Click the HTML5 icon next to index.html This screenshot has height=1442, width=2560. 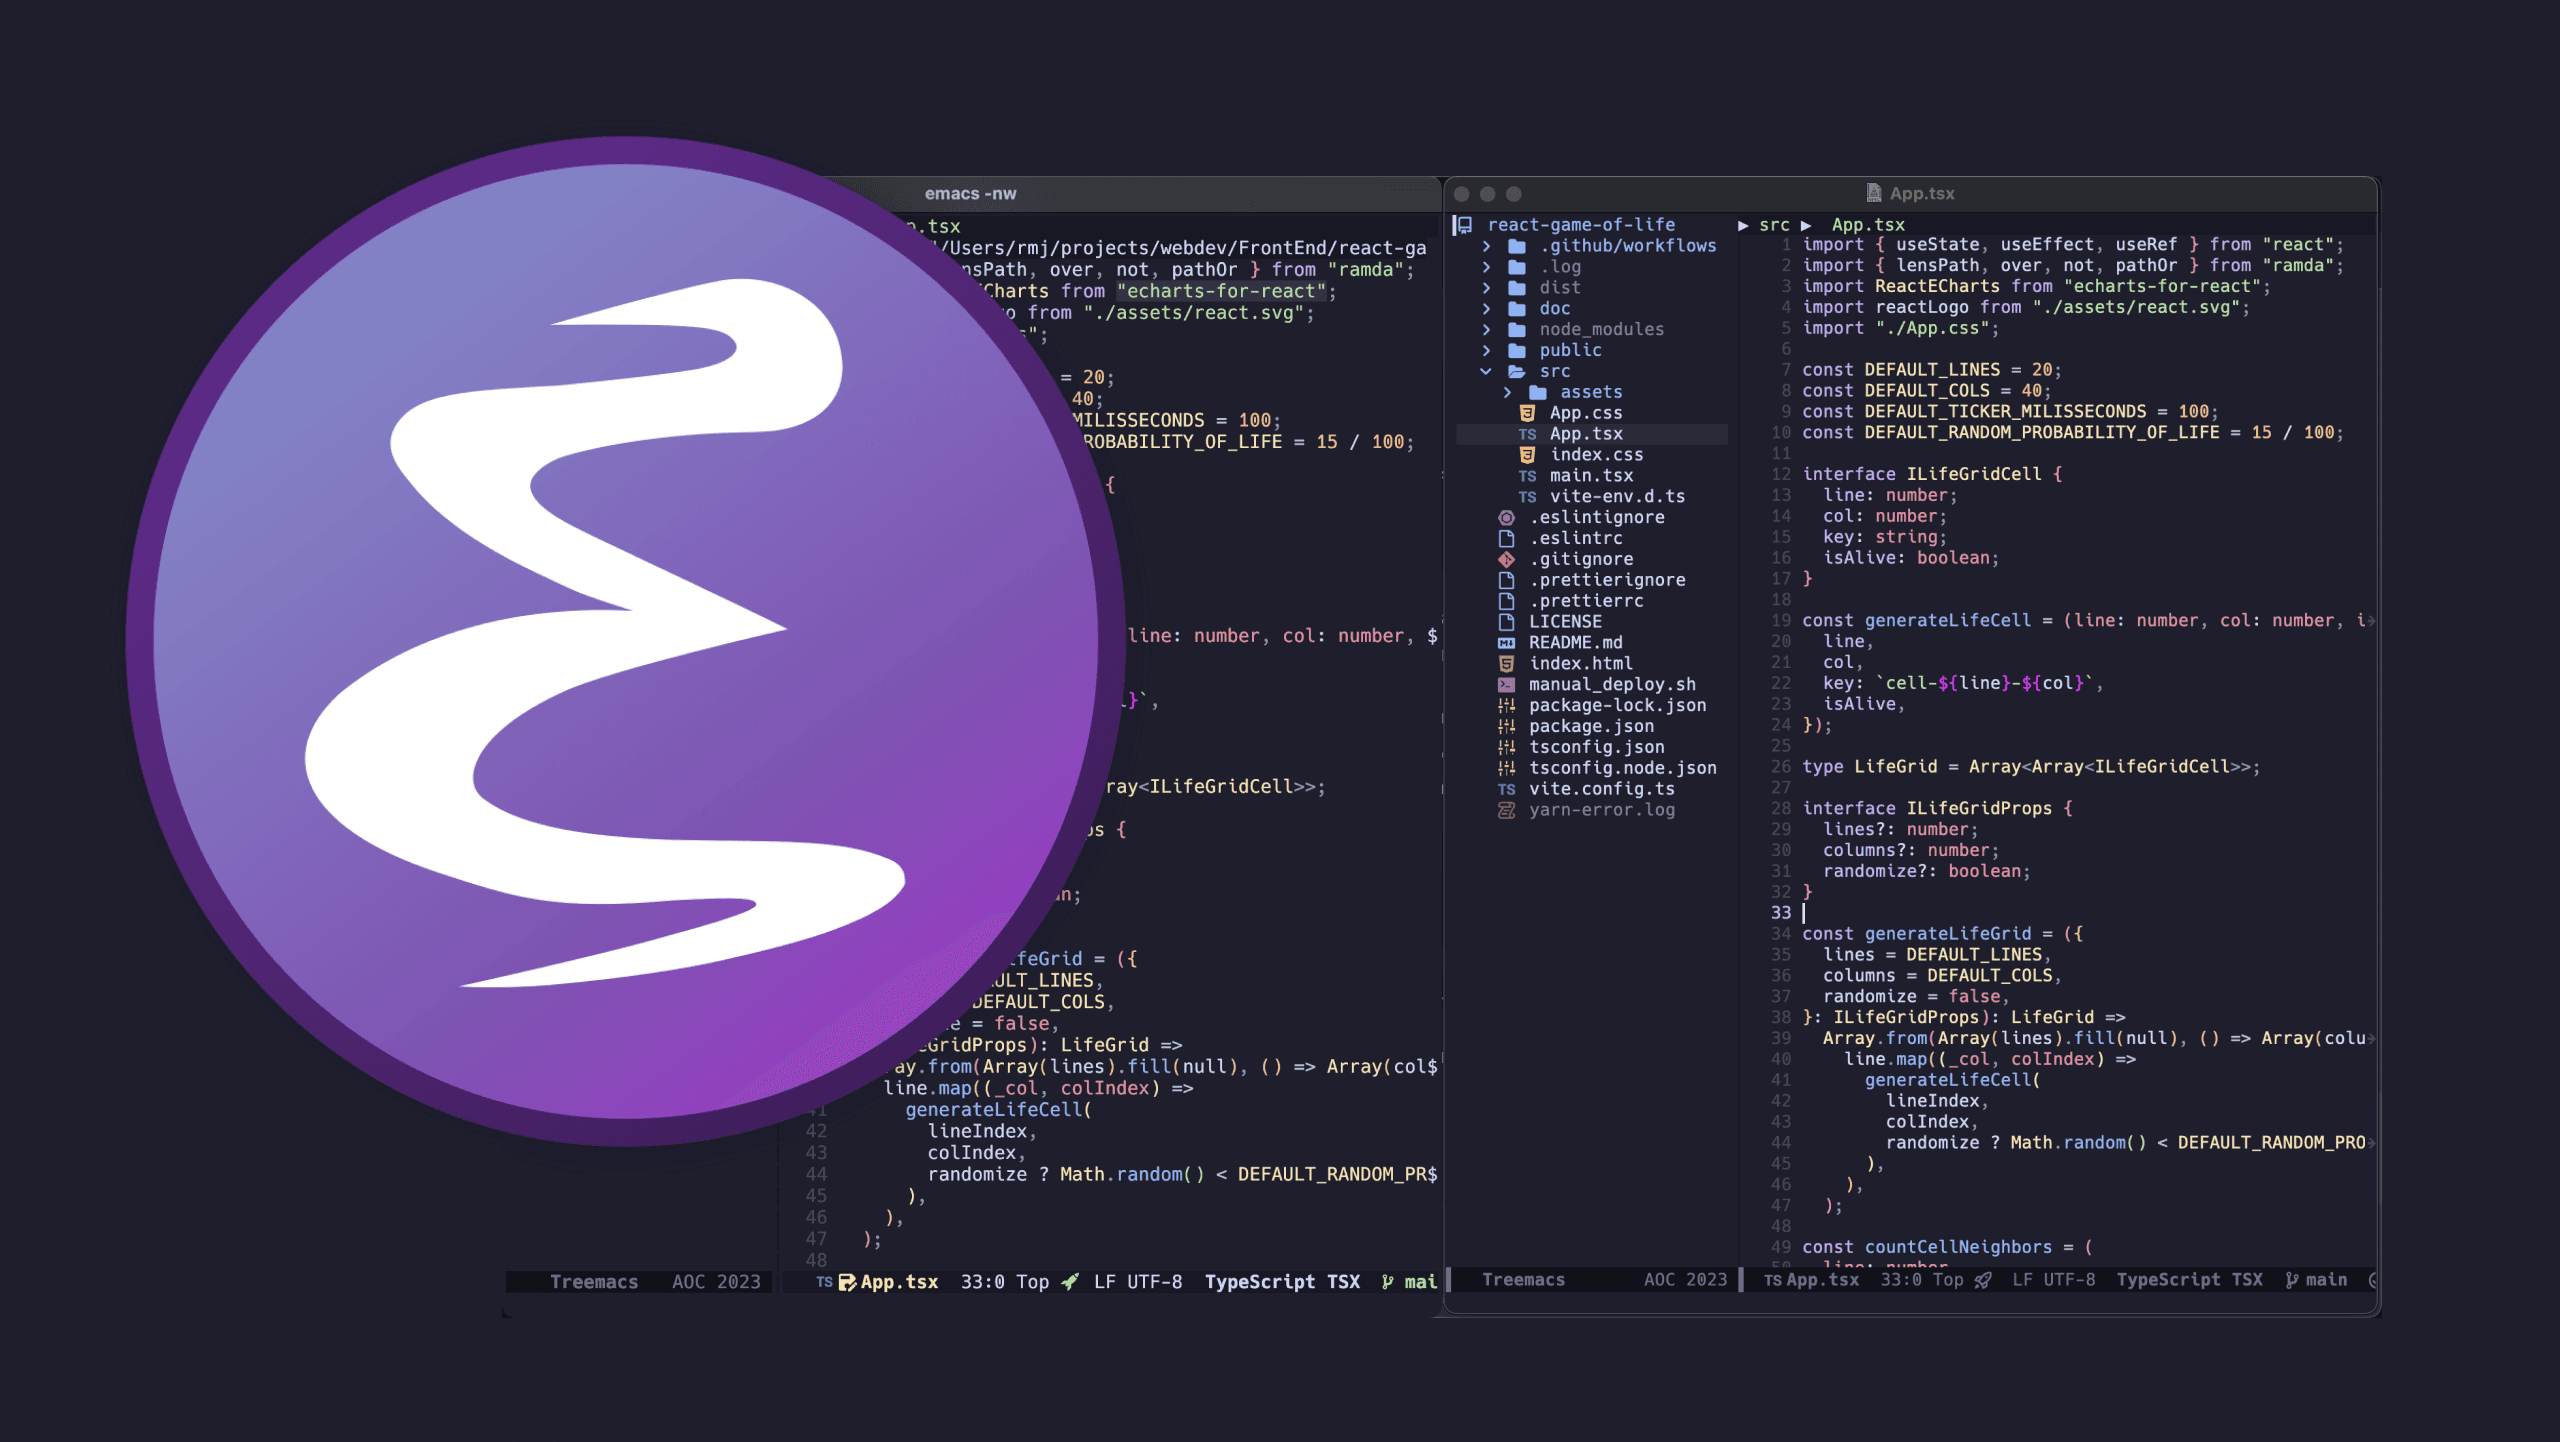(x=1506, y=664)
